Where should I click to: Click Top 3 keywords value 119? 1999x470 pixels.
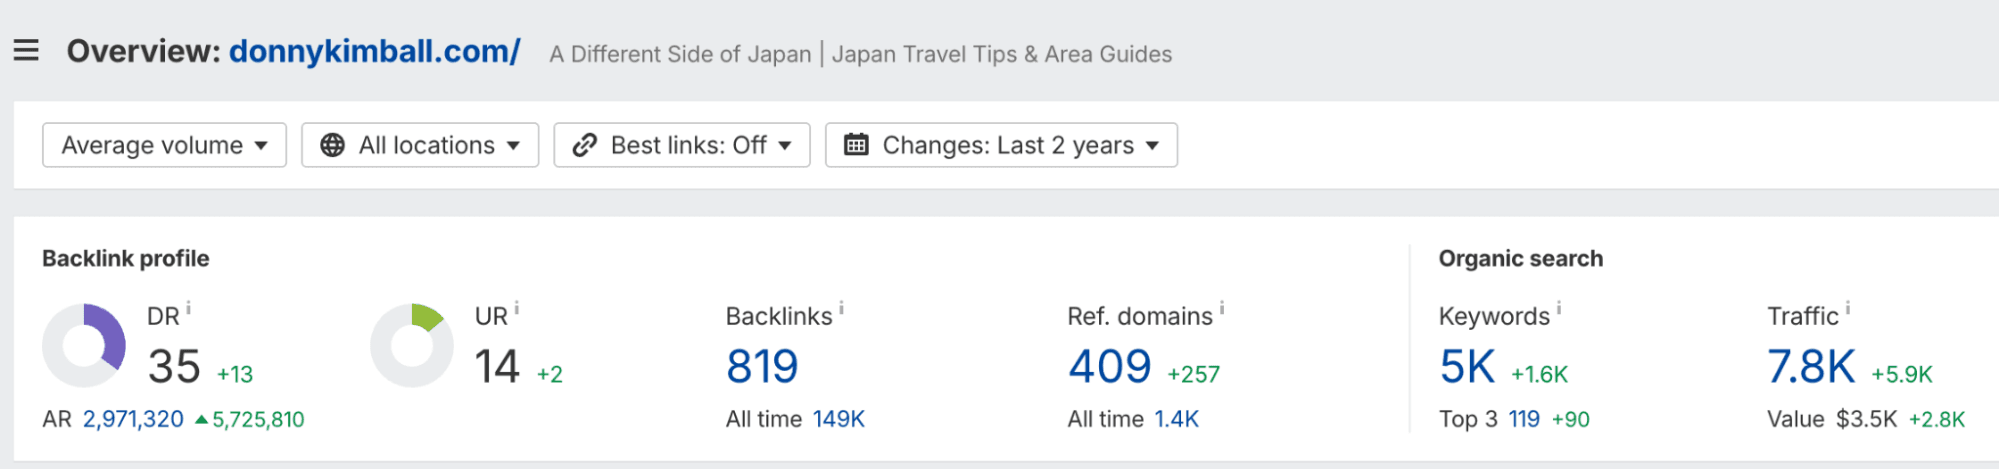pyautogui.click(x=1524, y=419)
